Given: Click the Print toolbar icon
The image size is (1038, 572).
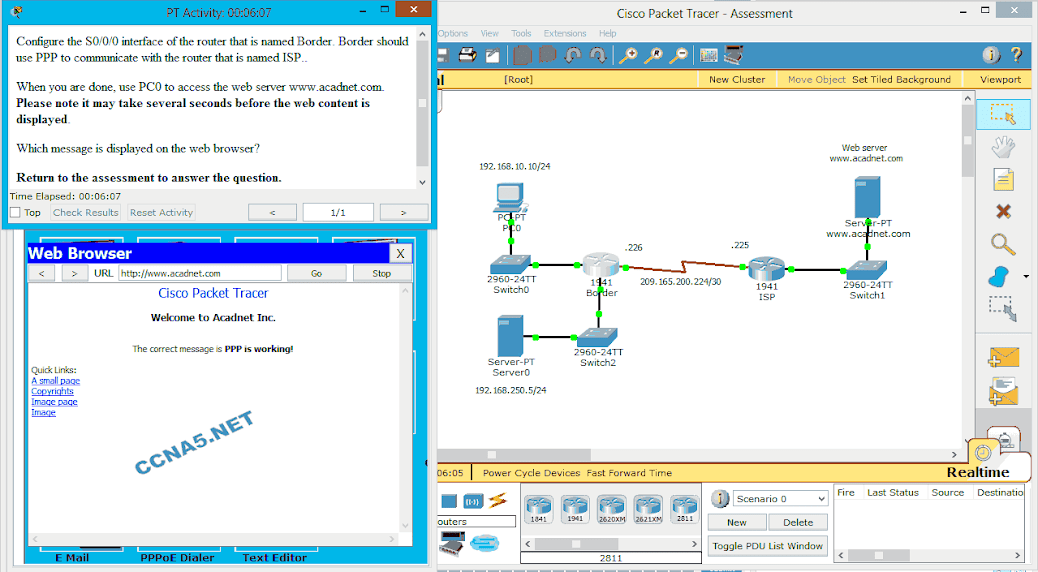Looking at the screenshot, I should (x=467, y=55).
